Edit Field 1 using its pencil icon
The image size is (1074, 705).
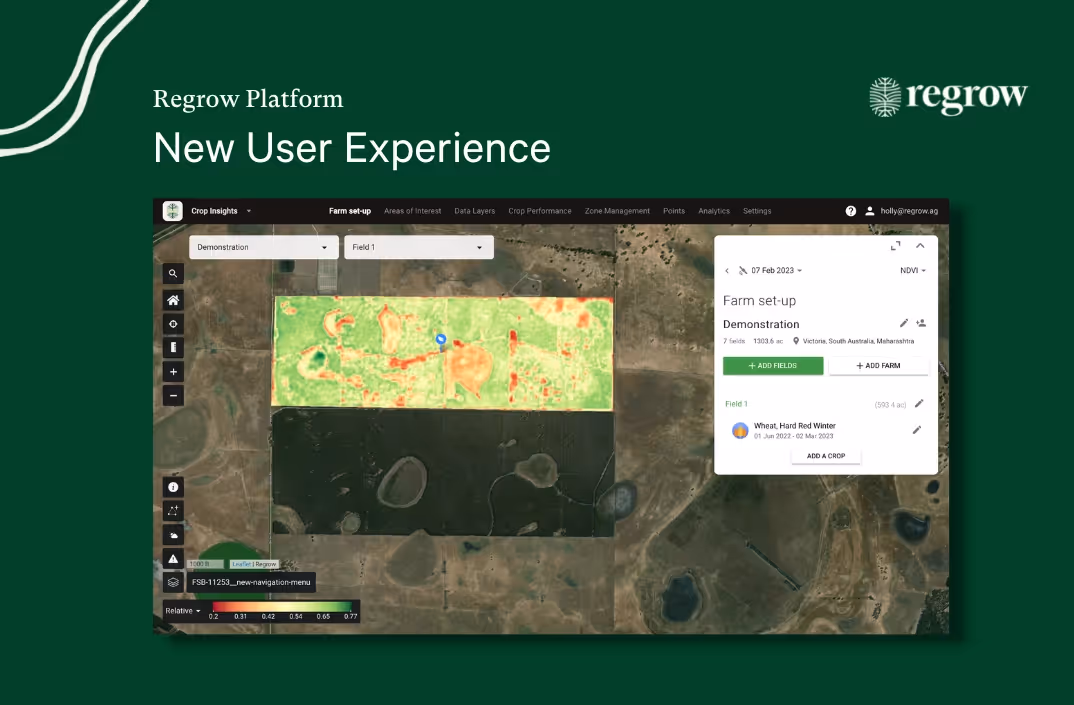[919, 404]
